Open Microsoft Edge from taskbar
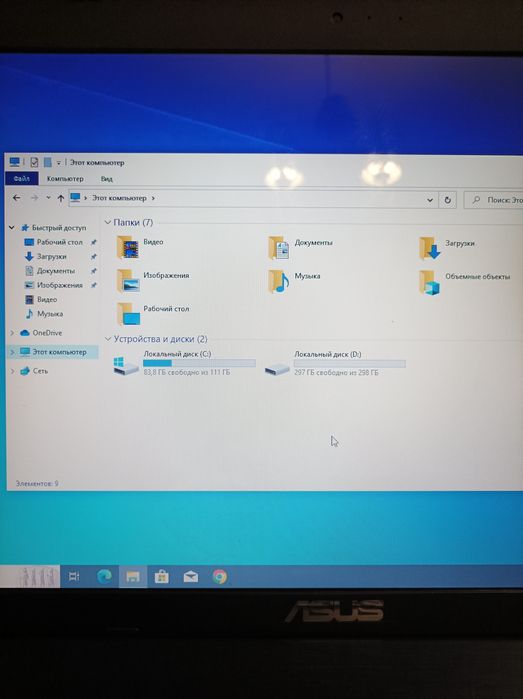The image size is (523, 699). pos(104,576)
